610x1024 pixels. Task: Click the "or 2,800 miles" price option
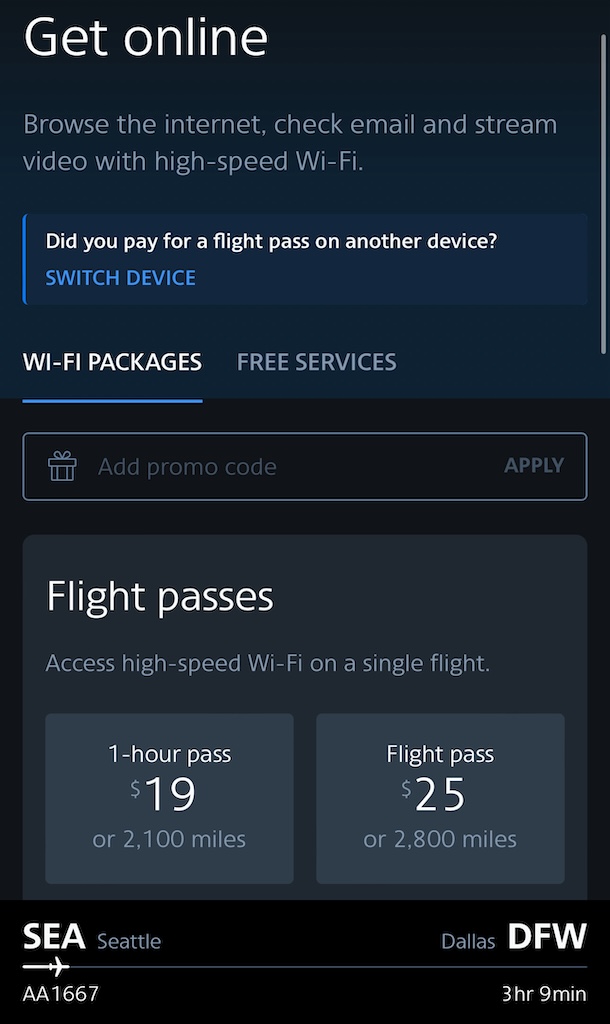[x=440, y=840]
